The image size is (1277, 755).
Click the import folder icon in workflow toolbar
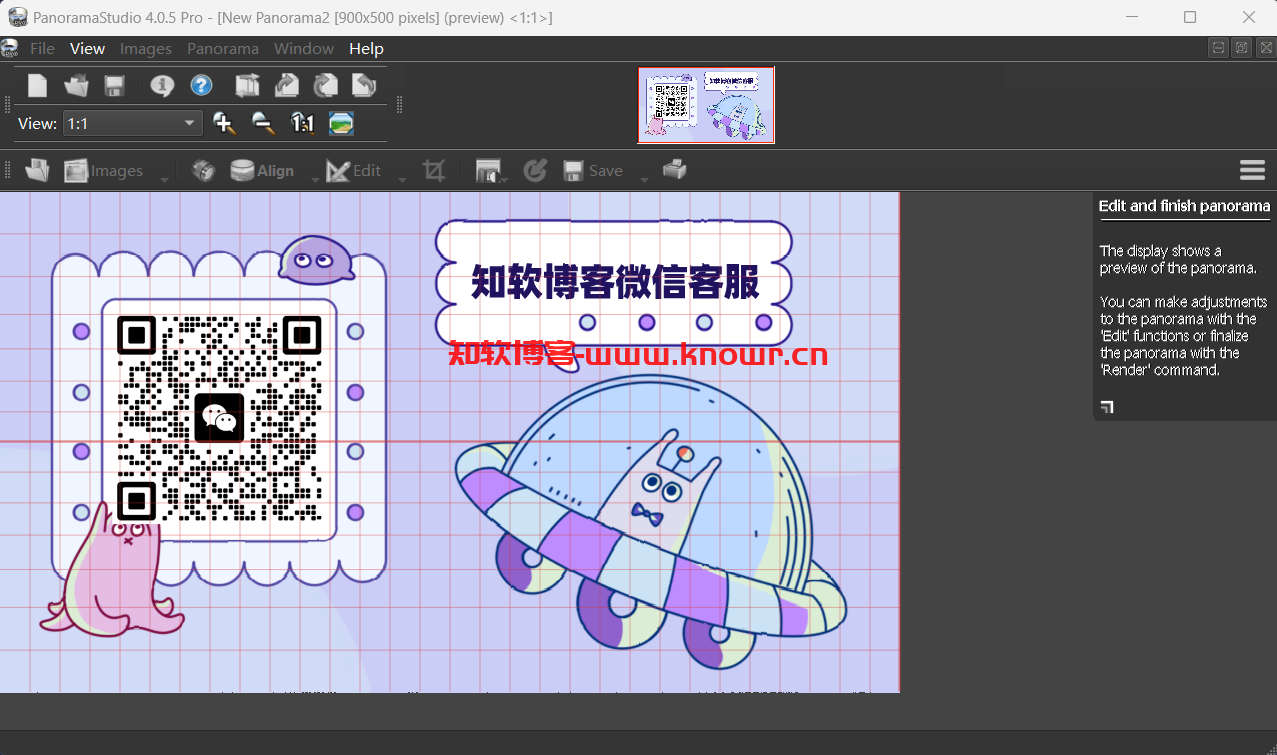pyautogui.click(x=38, y=171)
